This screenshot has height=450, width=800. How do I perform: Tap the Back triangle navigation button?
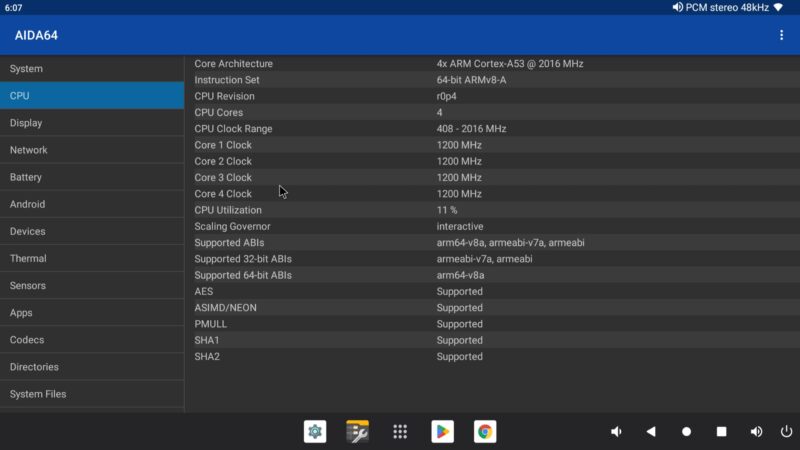651,432
